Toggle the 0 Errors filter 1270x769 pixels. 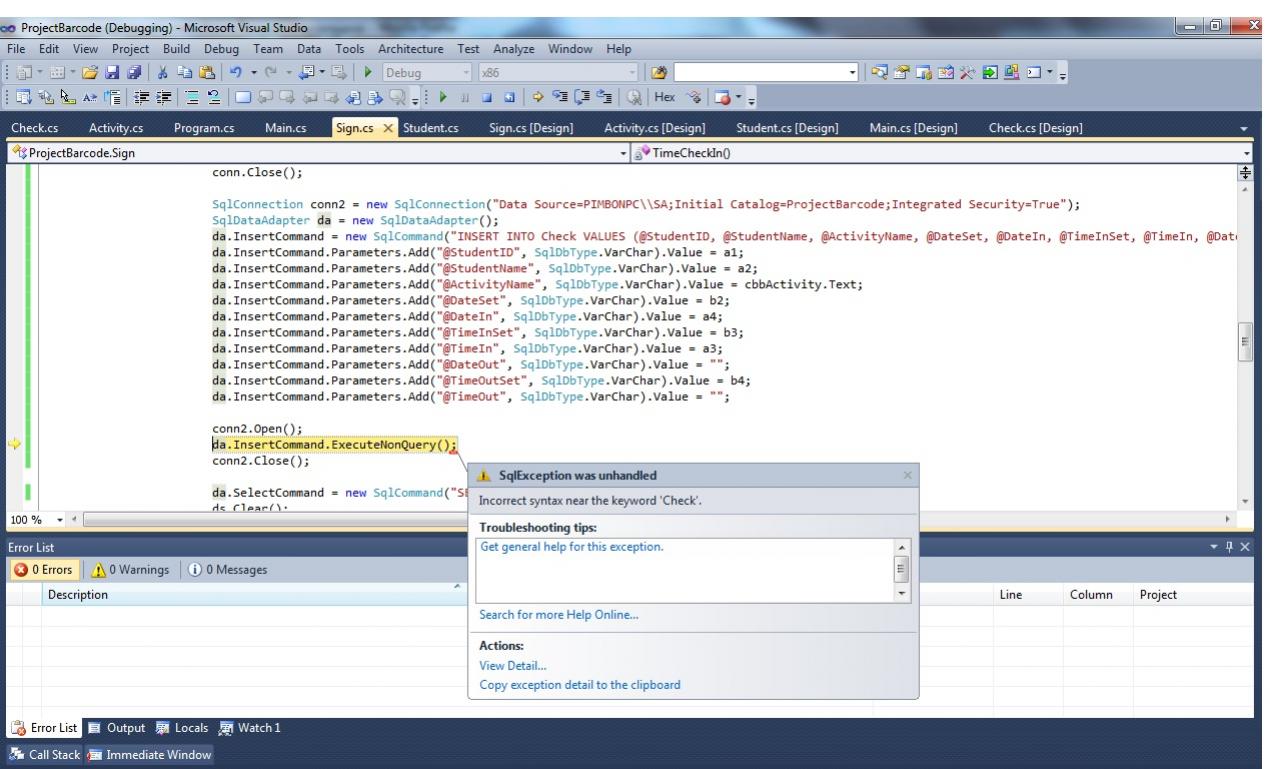[41, 570]
